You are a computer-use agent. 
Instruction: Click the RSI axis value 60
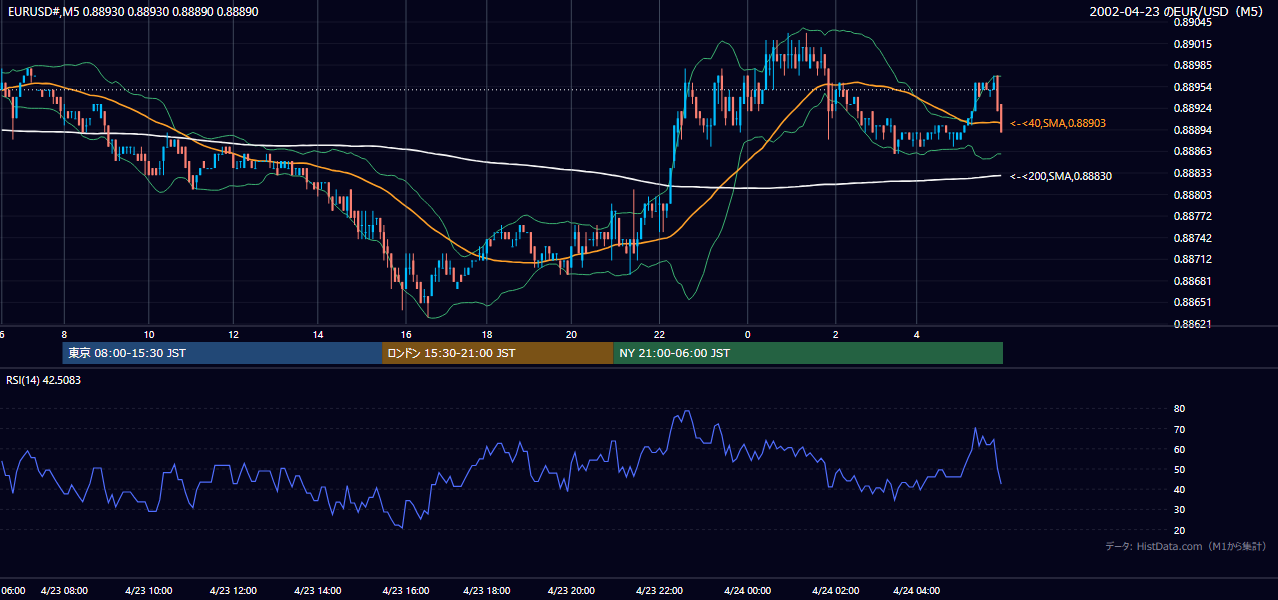click(x=1180, y=449)
